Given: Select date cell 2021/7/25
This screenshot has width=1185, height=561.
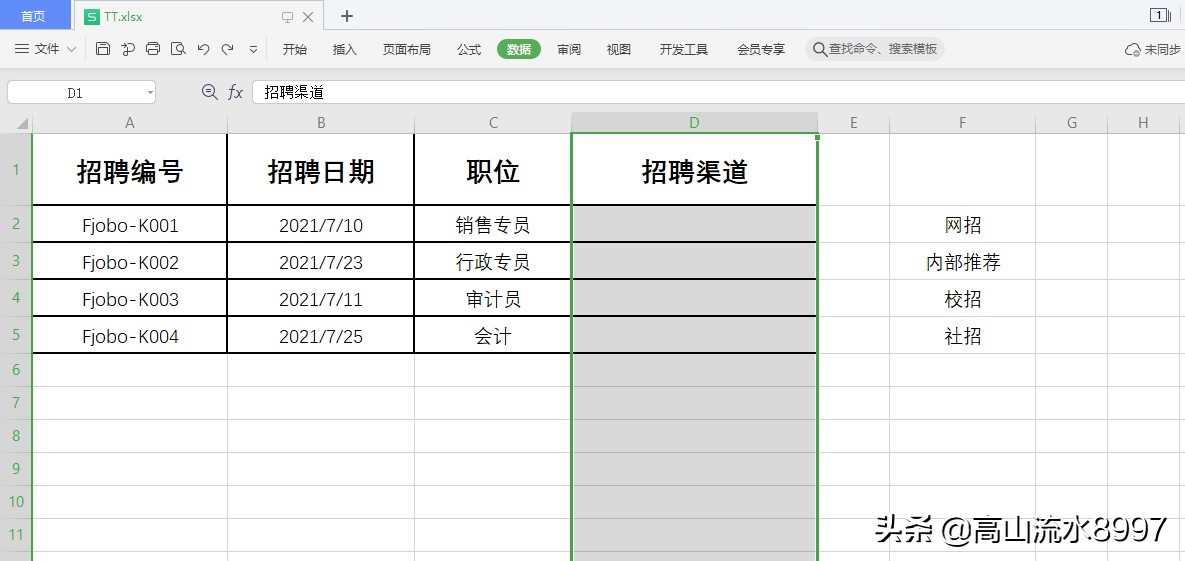Looking at the screenshot, I should (x=320, y=336).
